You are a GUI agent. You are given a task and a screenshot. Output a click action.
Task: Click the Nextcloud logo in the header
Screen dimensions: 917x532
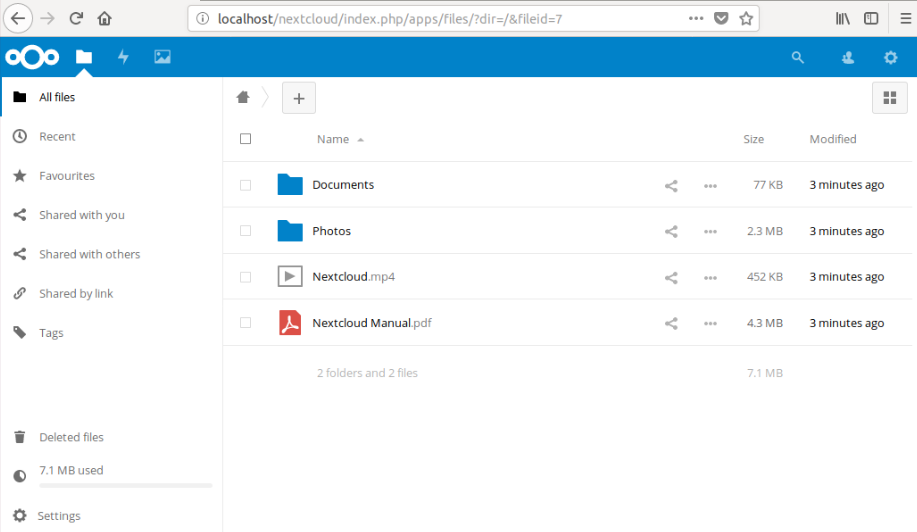point(32,57)
